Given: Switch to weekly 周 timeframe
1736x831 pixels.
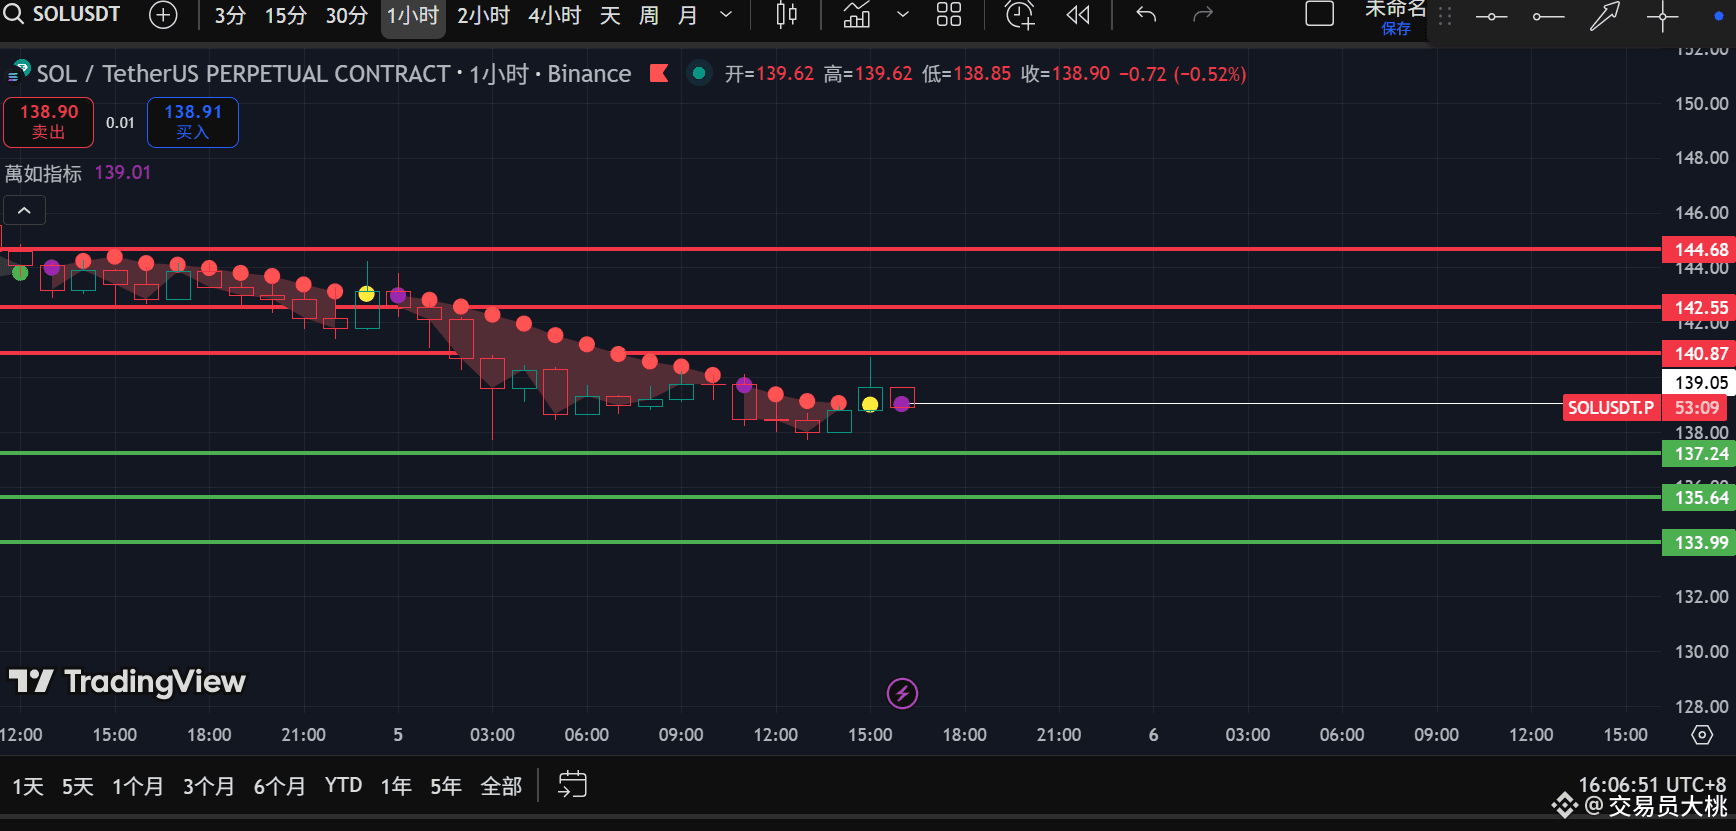Looking at the screenshot, I should click(x=649, y=15).
